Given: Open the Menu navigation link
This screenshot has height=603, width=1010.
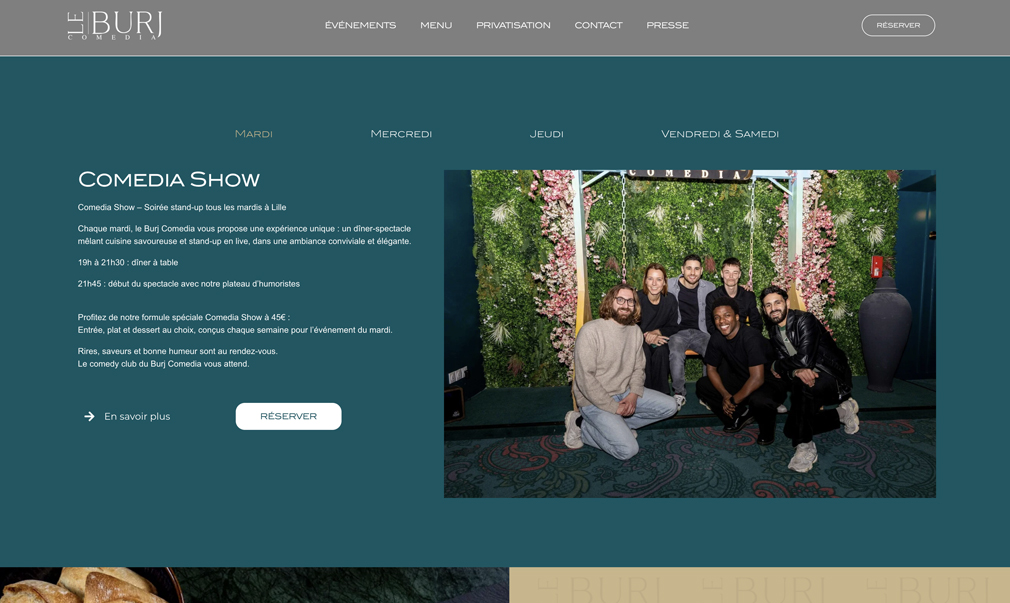Looking at the screenshot, I should tap(436, 25).
